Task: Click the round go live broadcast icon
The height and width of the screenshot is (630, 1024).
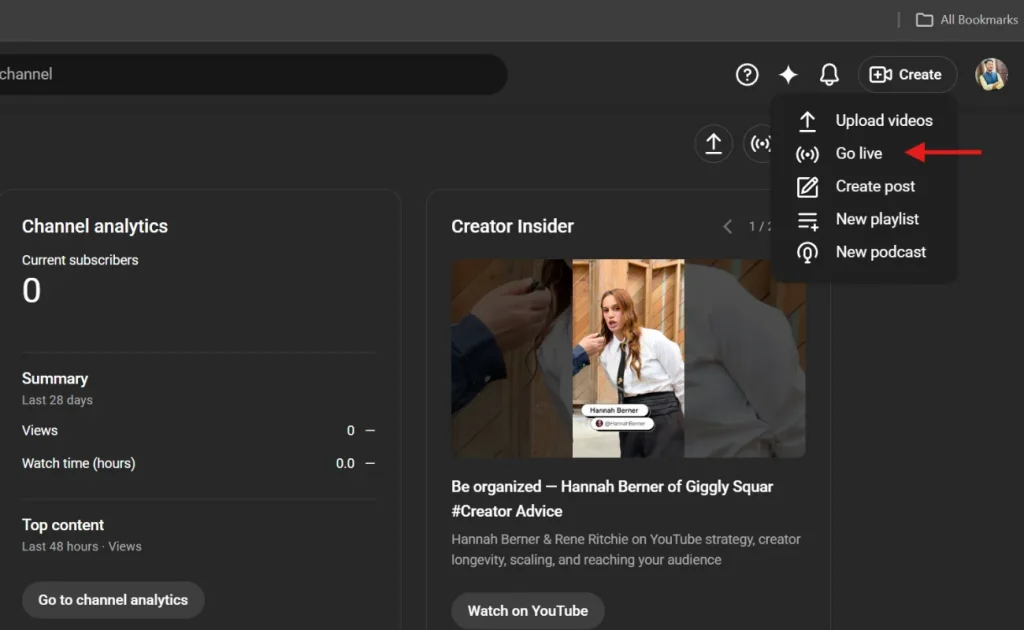Action: [759, 143]
